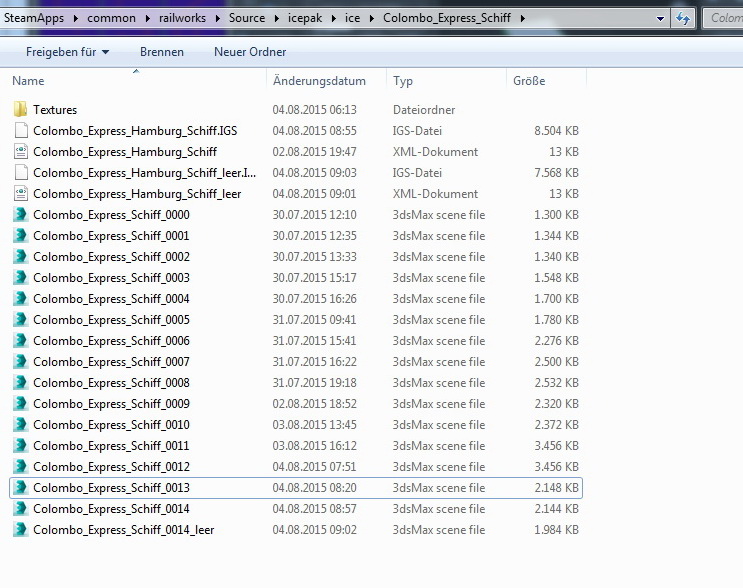Screen dimensions: 743x588
Task: Click the XML icon of Colombo_Express_Hamburg_Schiff_leer
Action: tap(20, 194)
